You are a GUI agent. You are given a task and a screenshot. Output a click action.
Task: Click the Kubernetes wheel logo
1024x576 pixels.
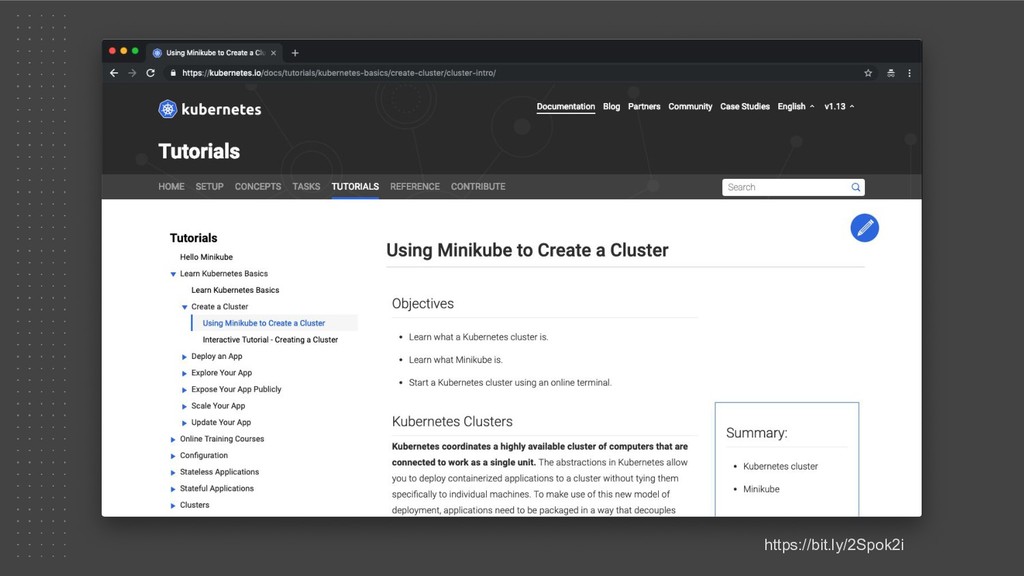coord(168,109)
